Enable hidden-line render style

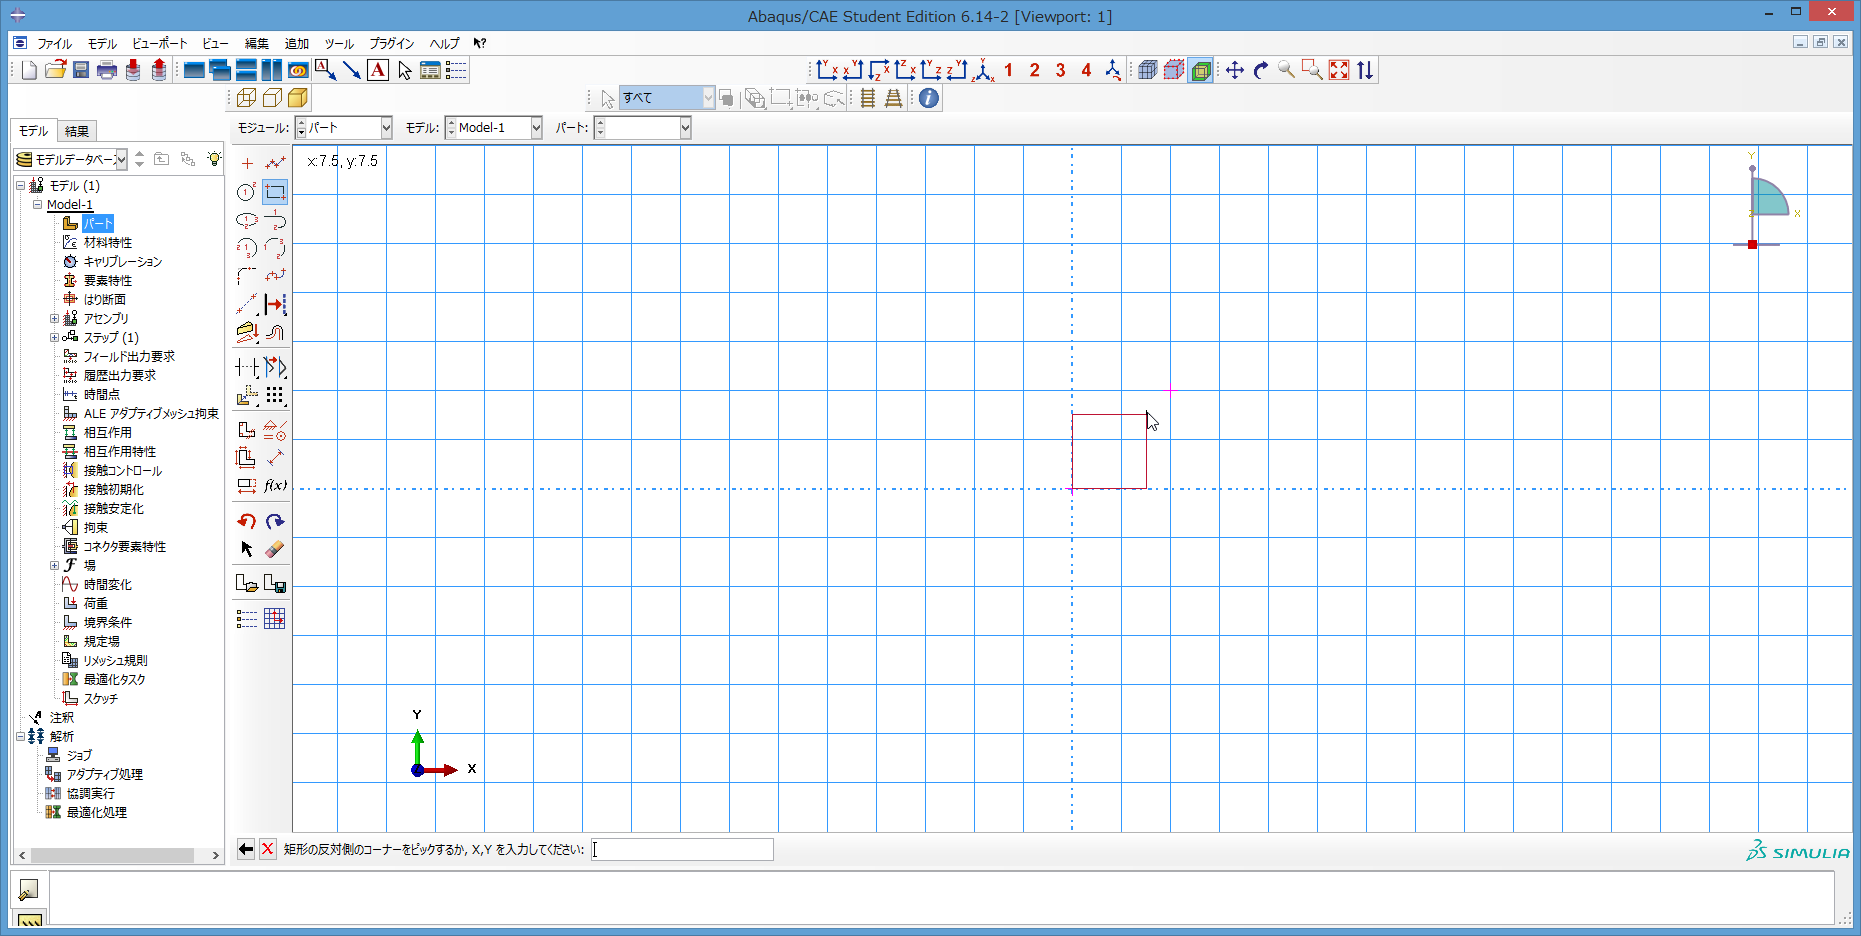pos(272,98)
